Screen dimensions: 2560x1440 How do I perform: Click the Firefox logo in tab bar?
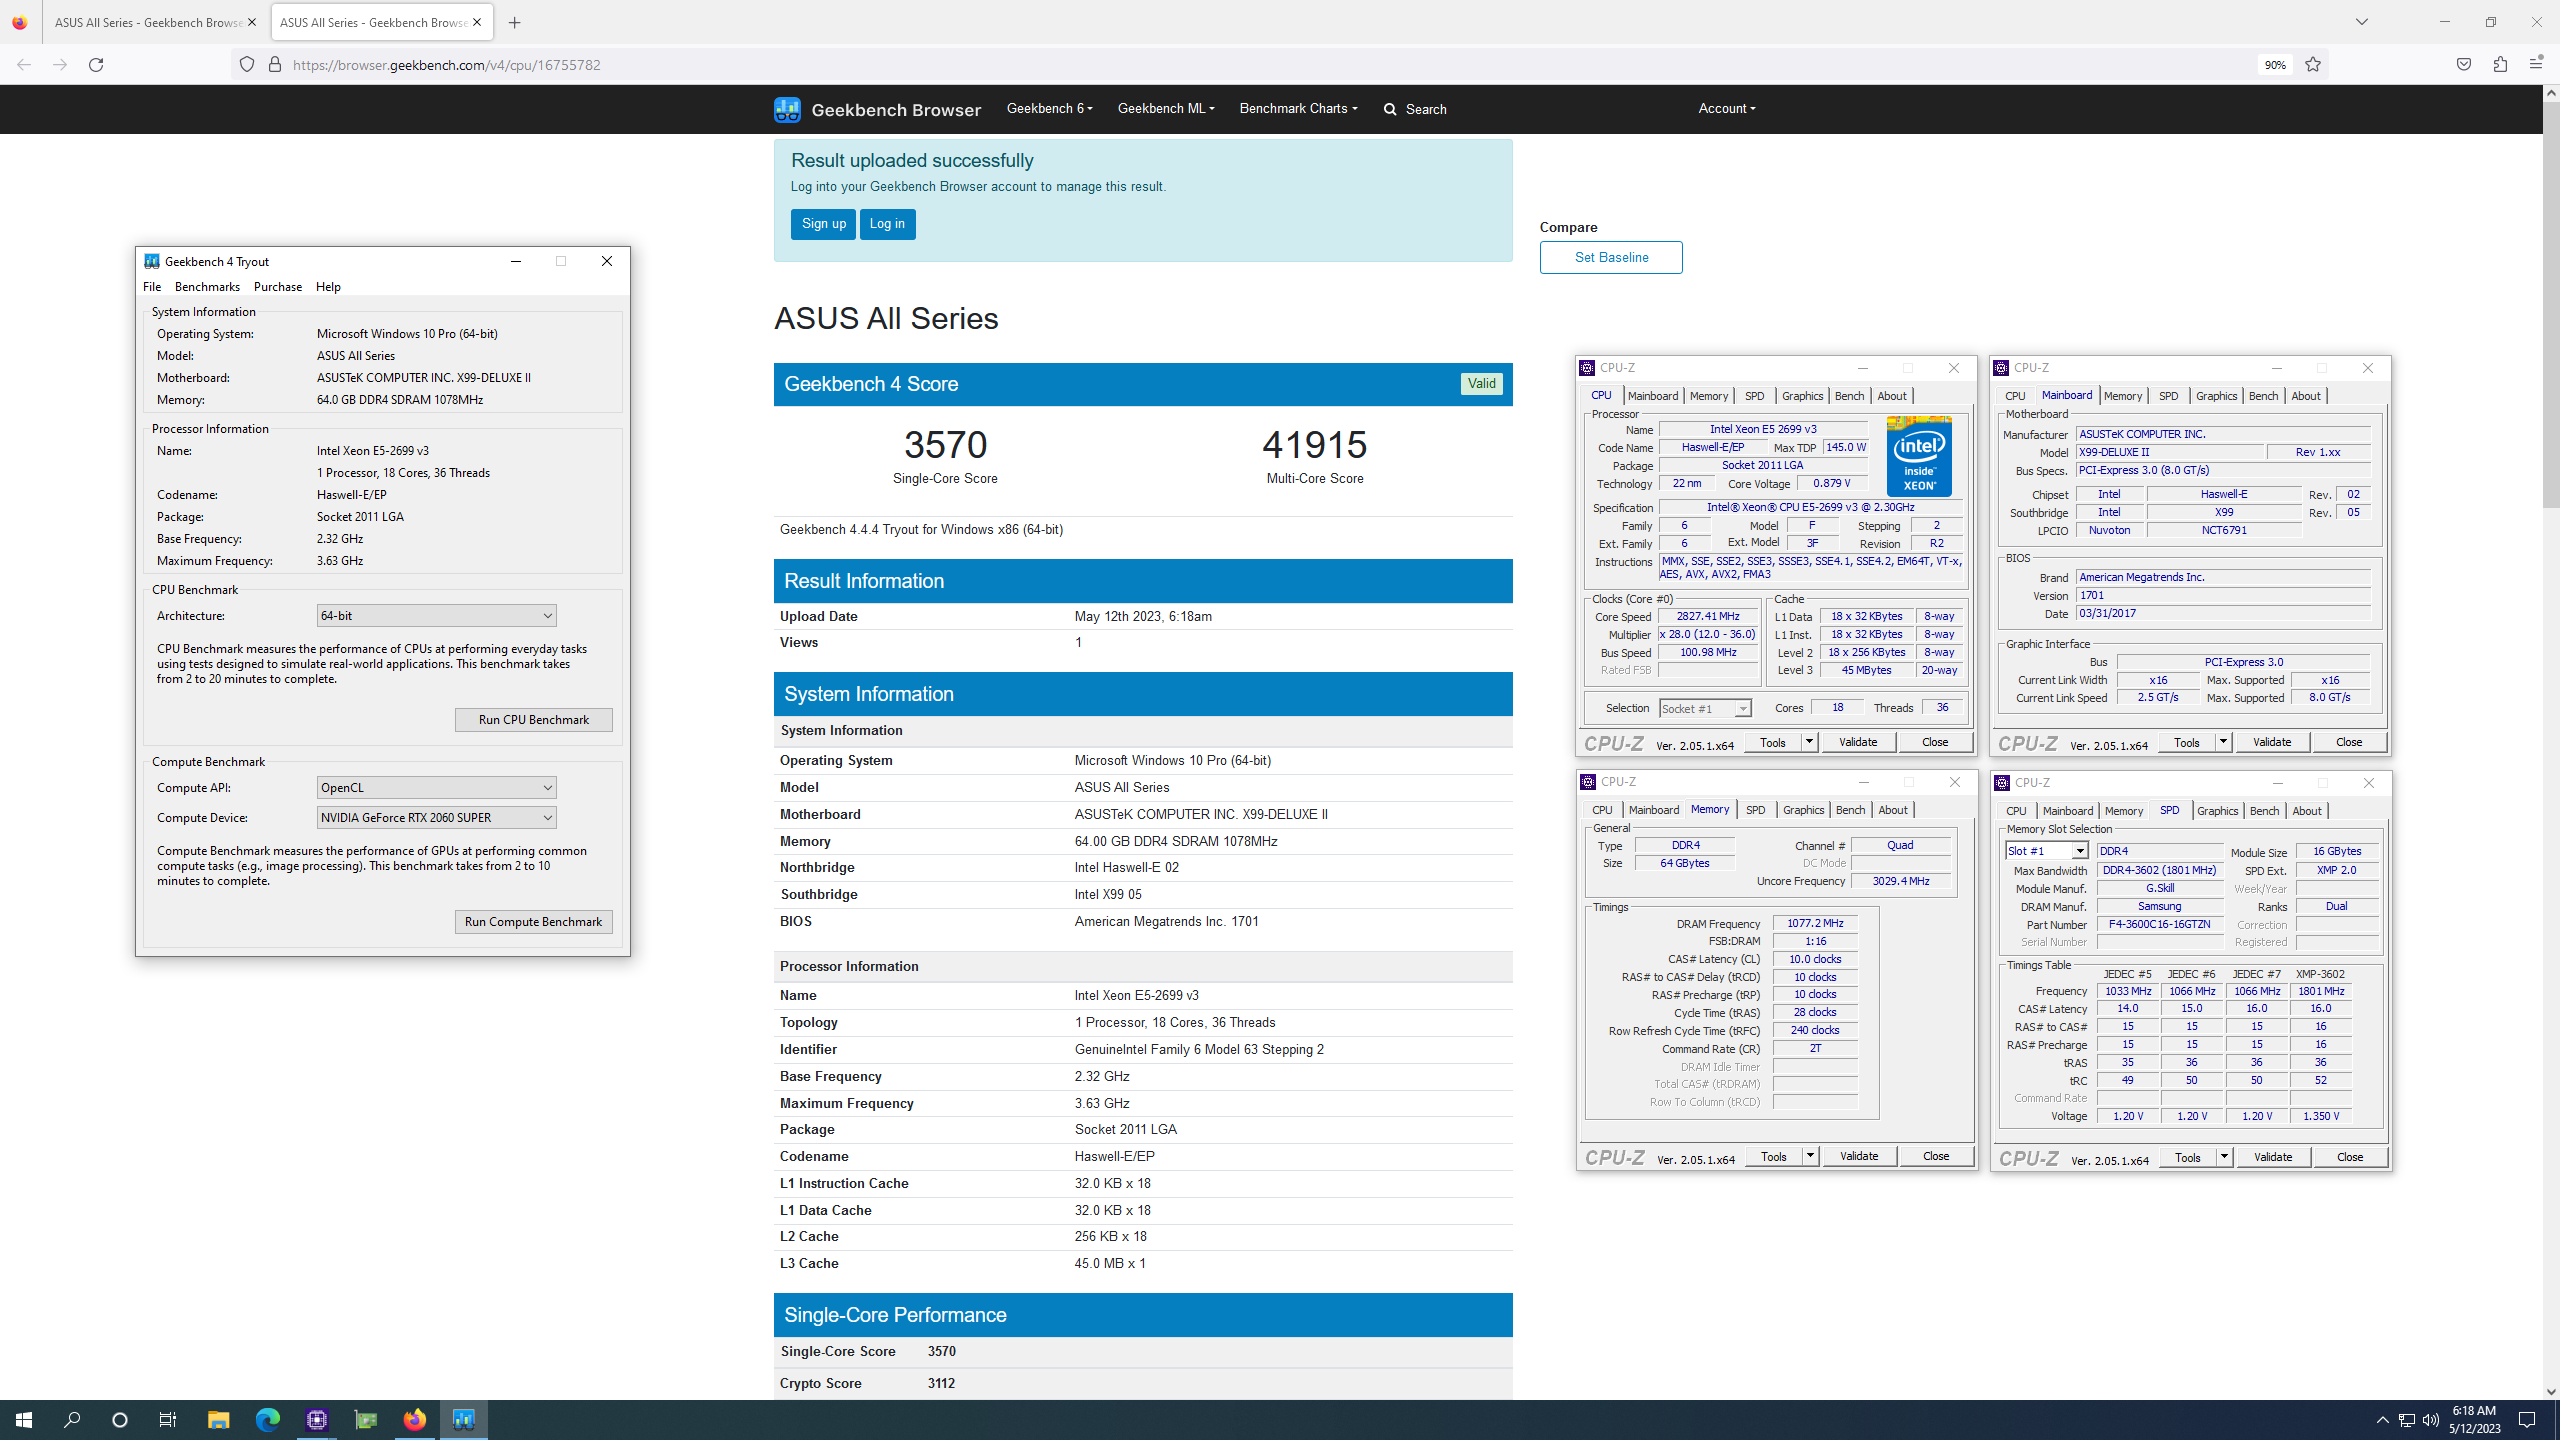(x=20, y=22)
